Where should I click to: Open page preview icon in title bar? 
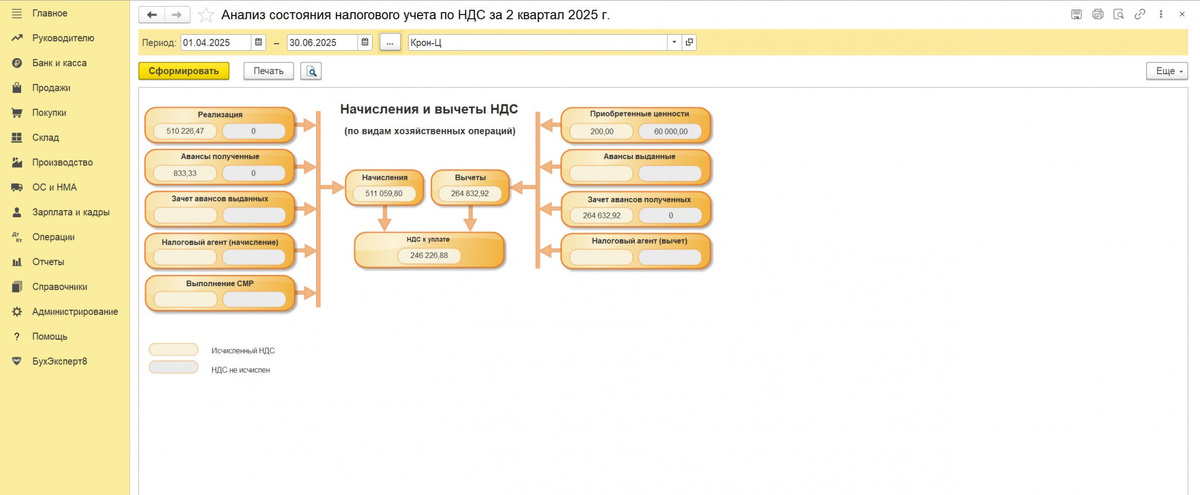pos(1119,15)
